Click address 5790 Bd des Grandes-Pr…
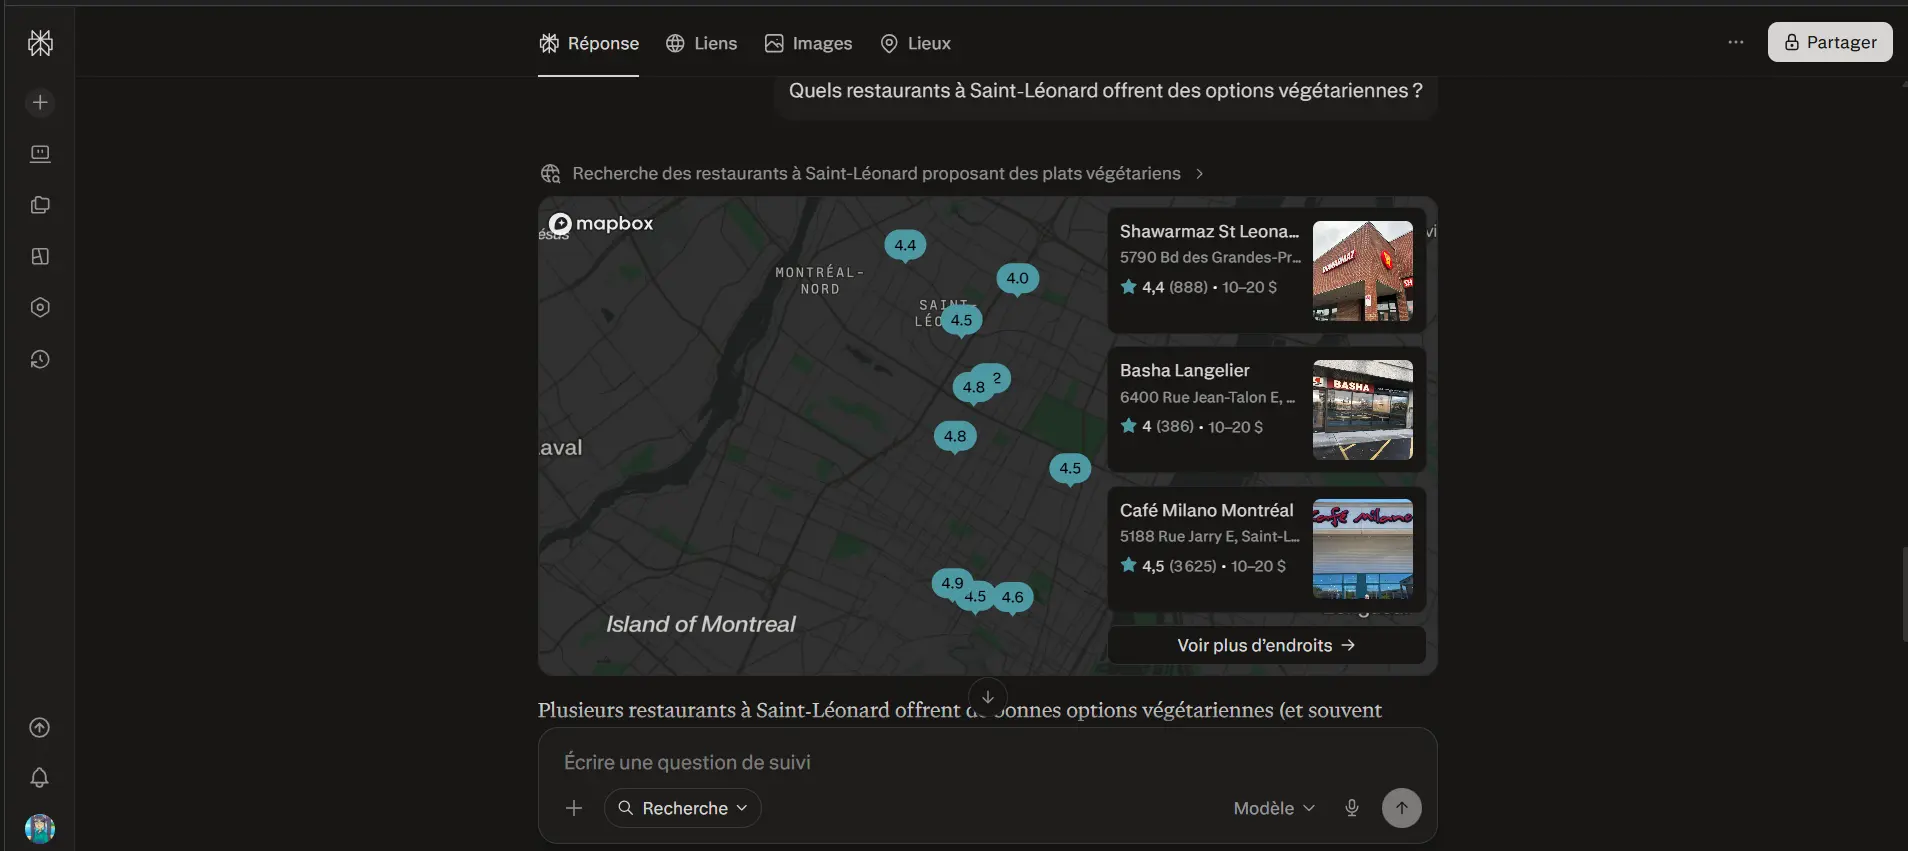This screenshot has height=851, width=1908. [x=1210, y=258]
